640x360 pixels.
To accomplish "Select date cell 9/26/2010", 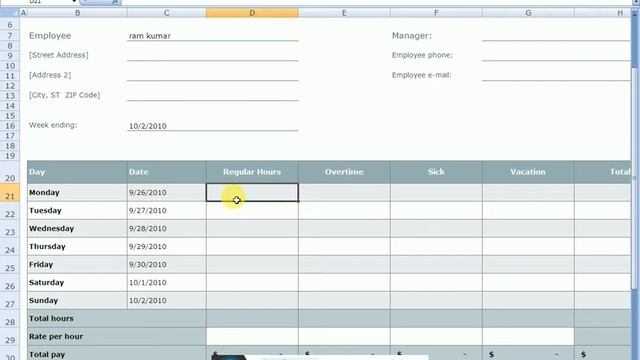I will click(167, 193).
